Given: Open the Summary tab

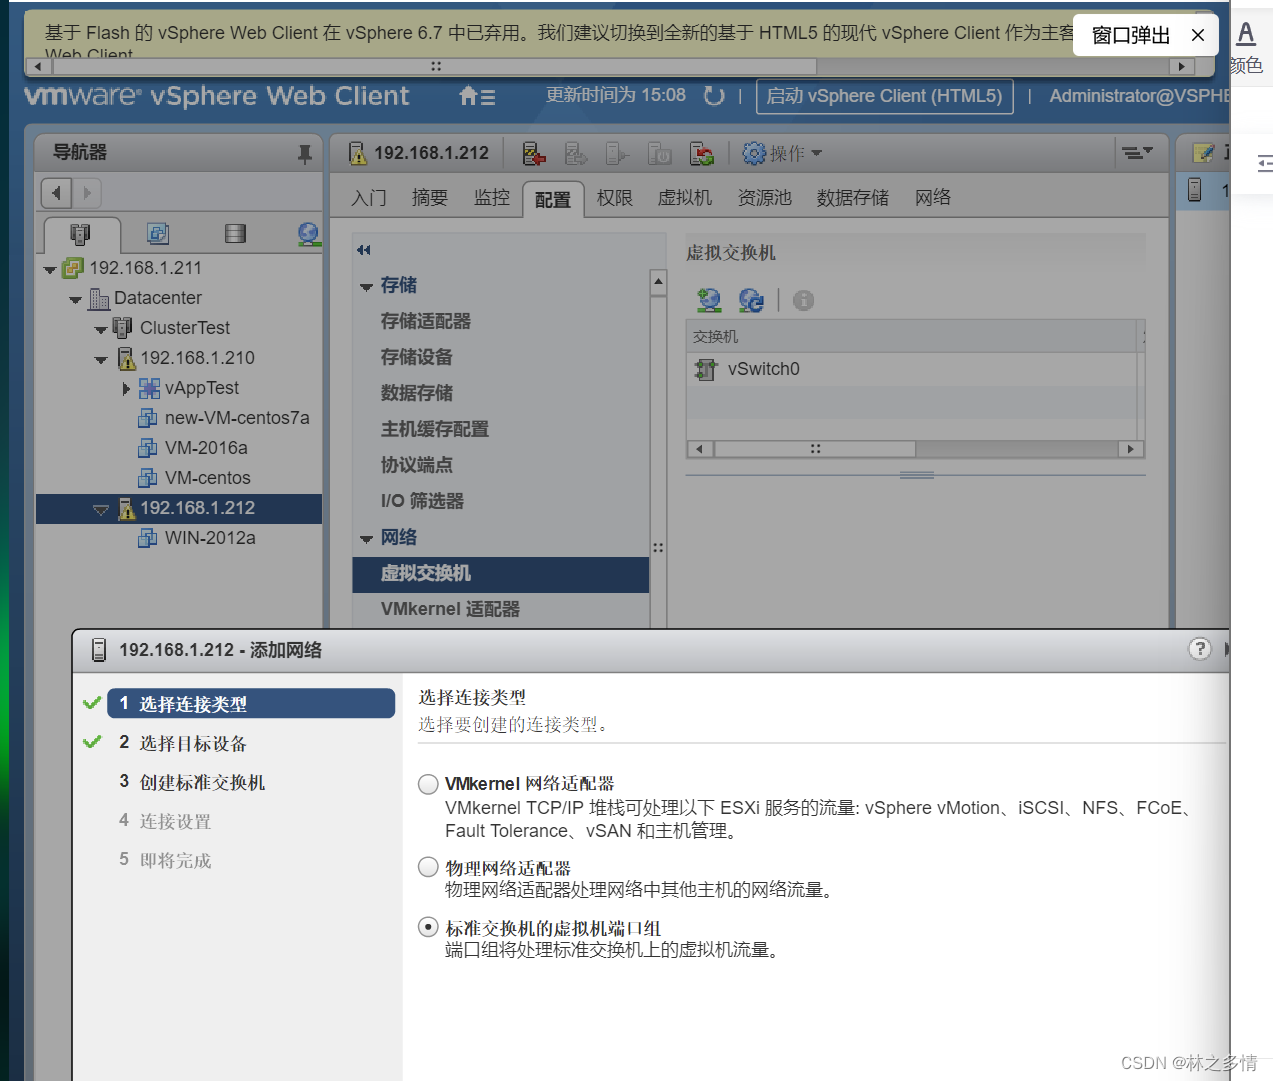Looking at the screenshot, I should coord(430,198).
